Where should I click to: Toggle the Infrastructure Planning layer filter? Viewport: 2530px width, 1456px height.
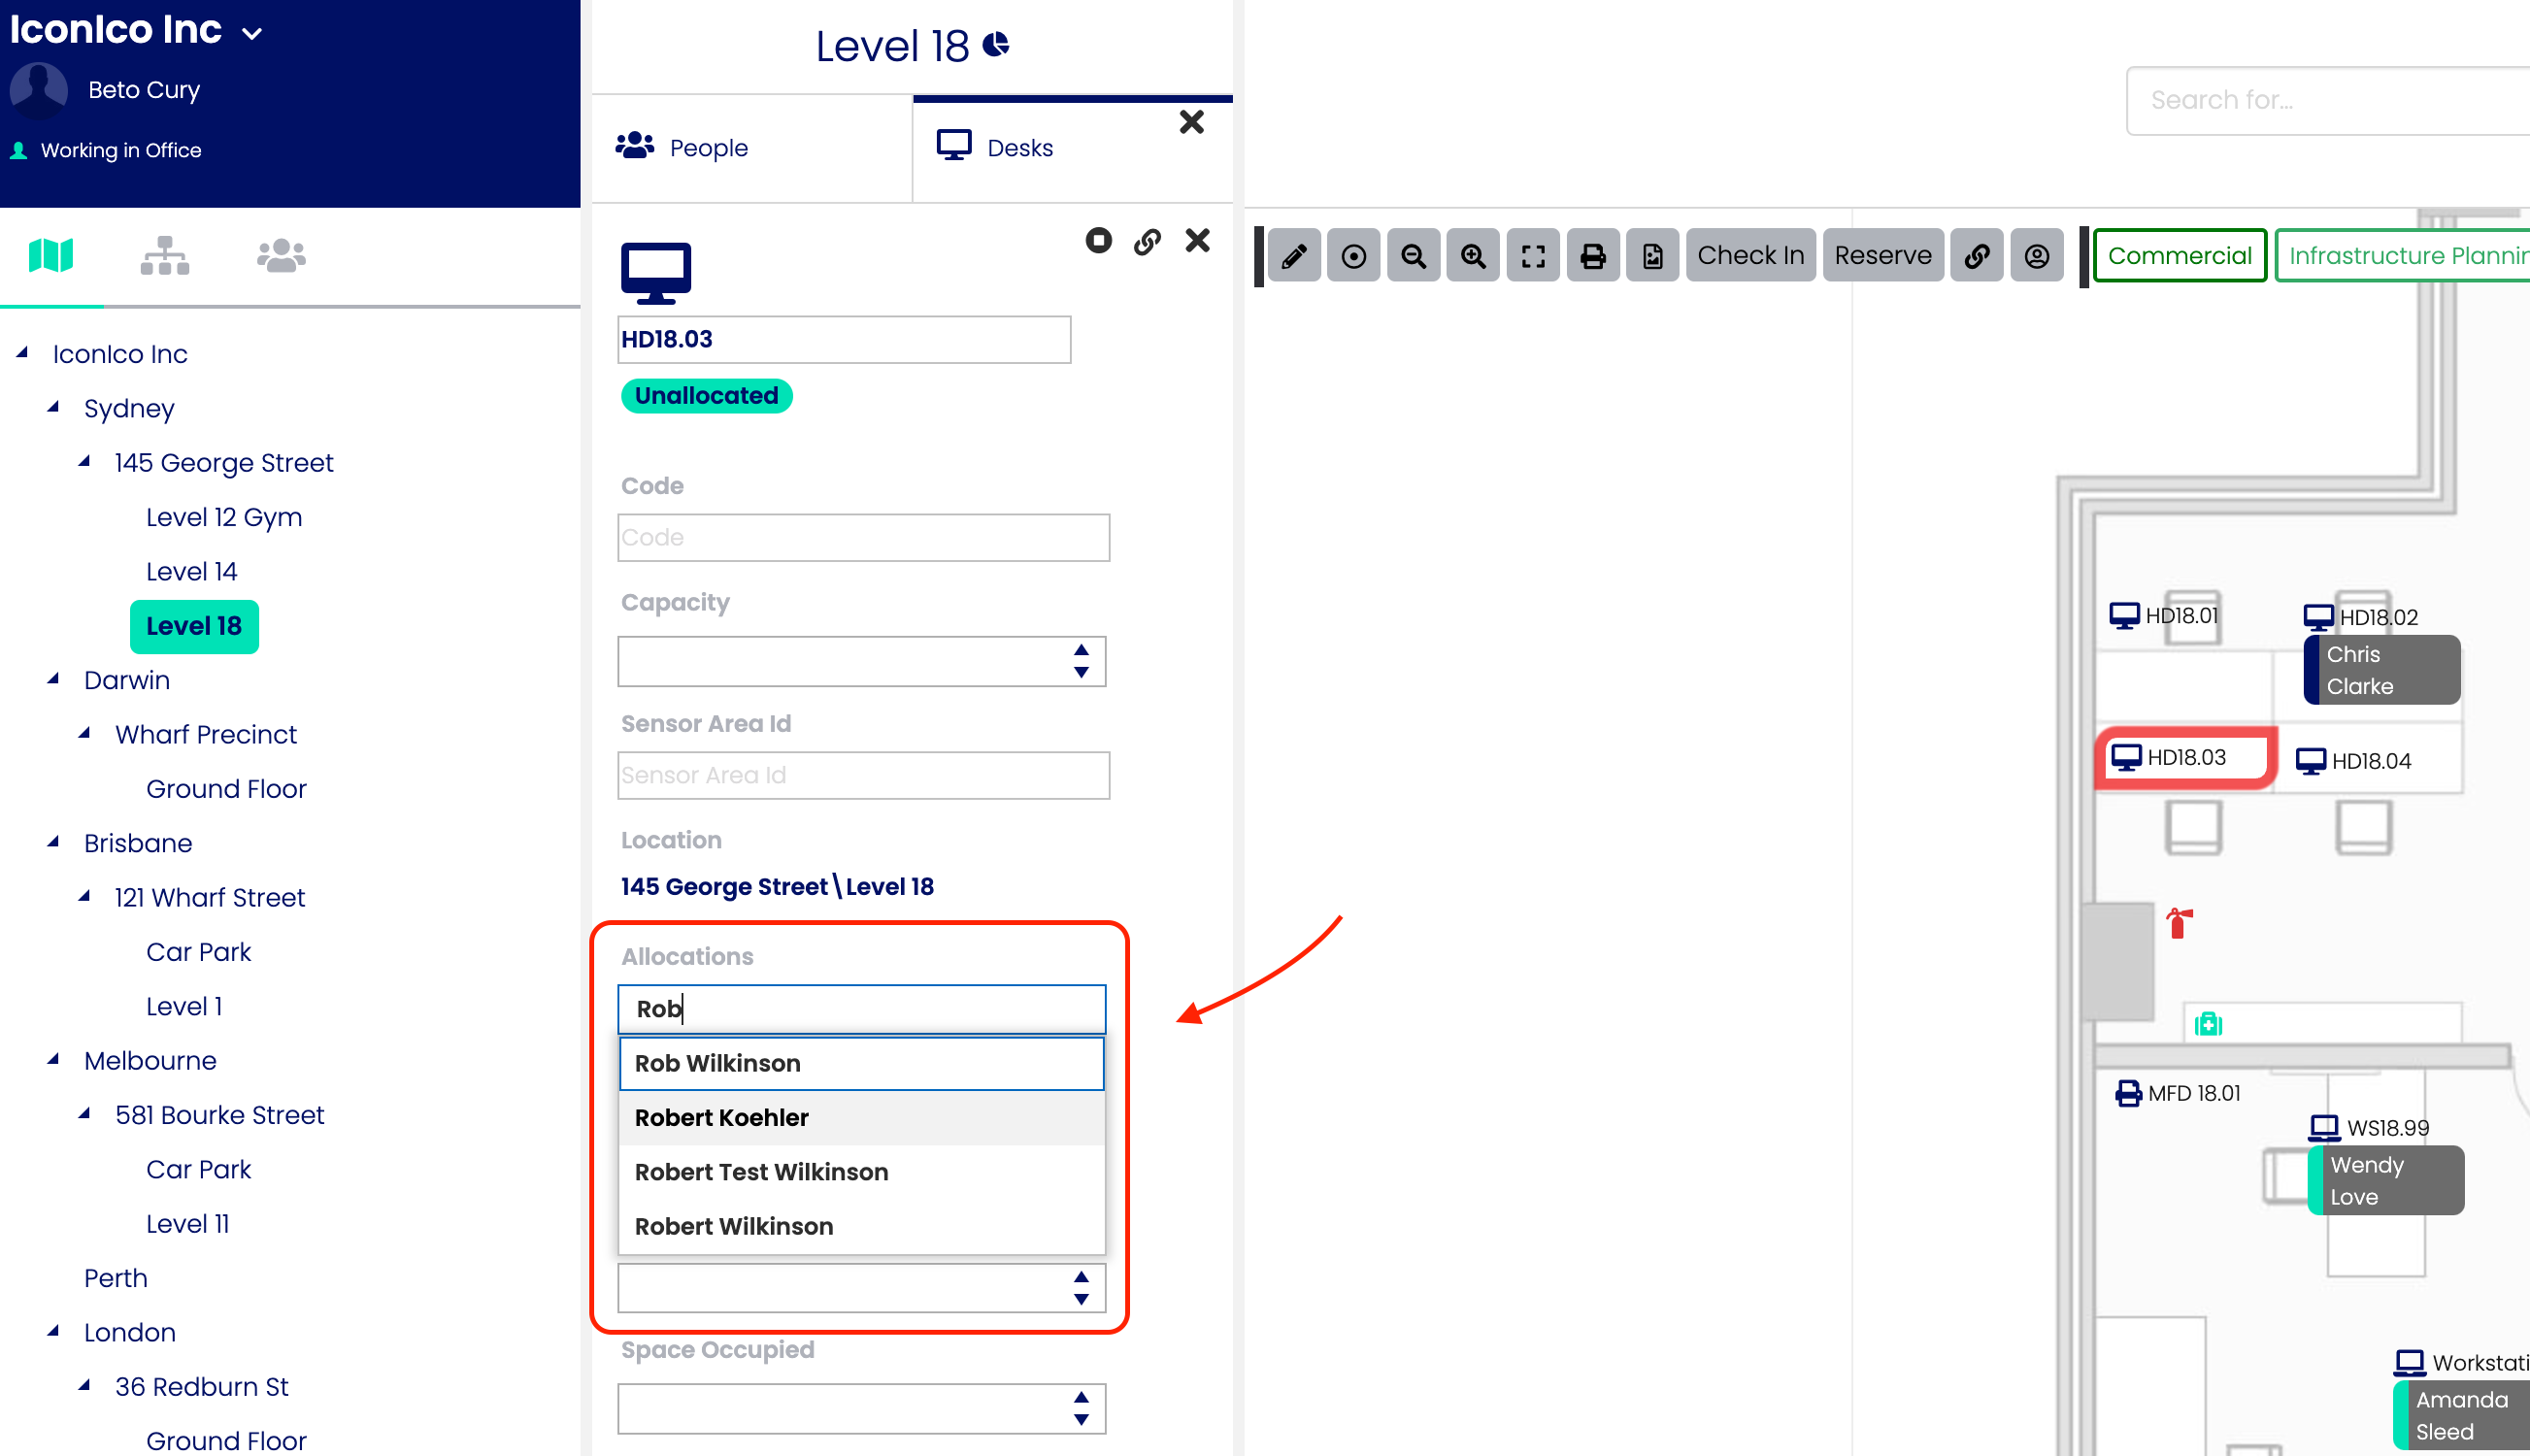tap(2406, 256)
